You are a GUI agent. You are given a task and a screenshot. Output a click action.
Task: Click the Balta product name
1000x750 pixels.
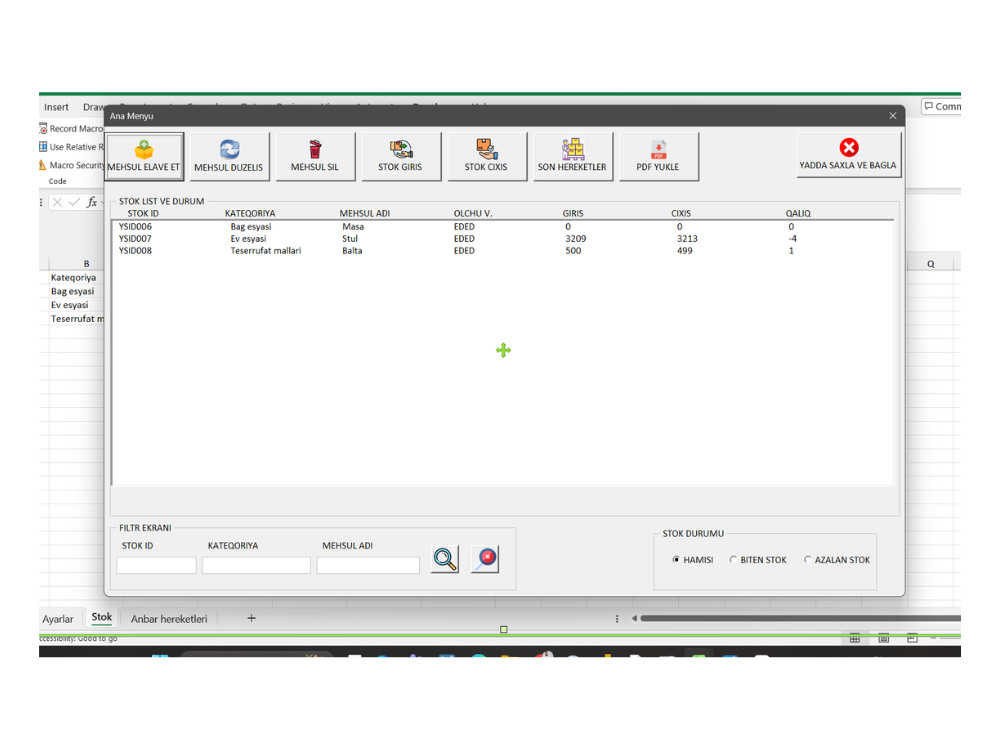pyautogui.click(x=352, y=251)
